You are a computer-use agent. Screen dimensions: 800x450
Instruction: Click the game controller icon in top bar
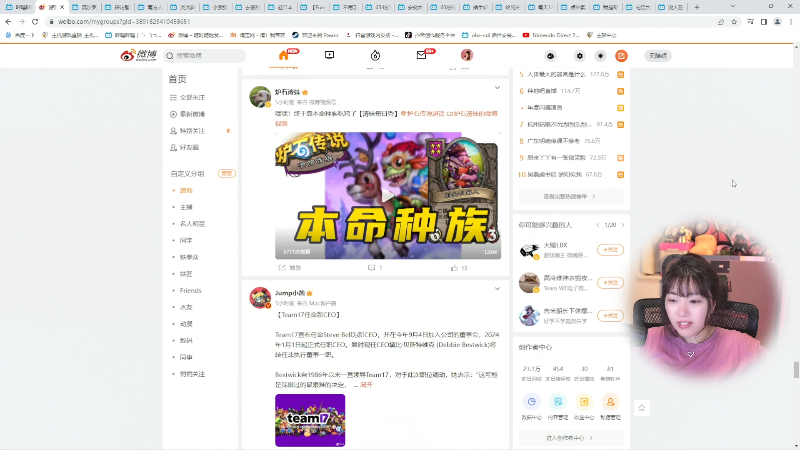click(x=551, y=56)
